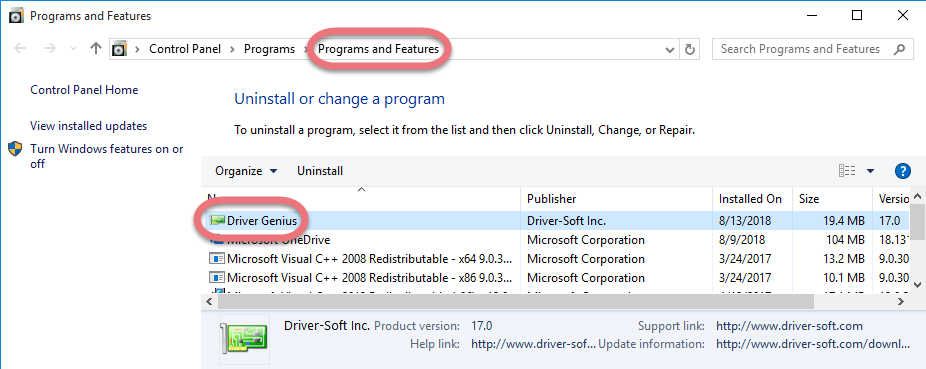The image size is (926, 369).
Task: Click Visual C++ x64 row icon
Action: click(217, 259)
